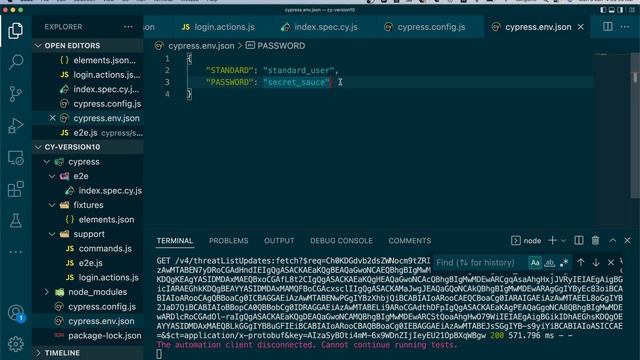The width and height of the screenshot is (640, 360).
Task: Open the Manage gear menu
Action: (x=16, y=344)
